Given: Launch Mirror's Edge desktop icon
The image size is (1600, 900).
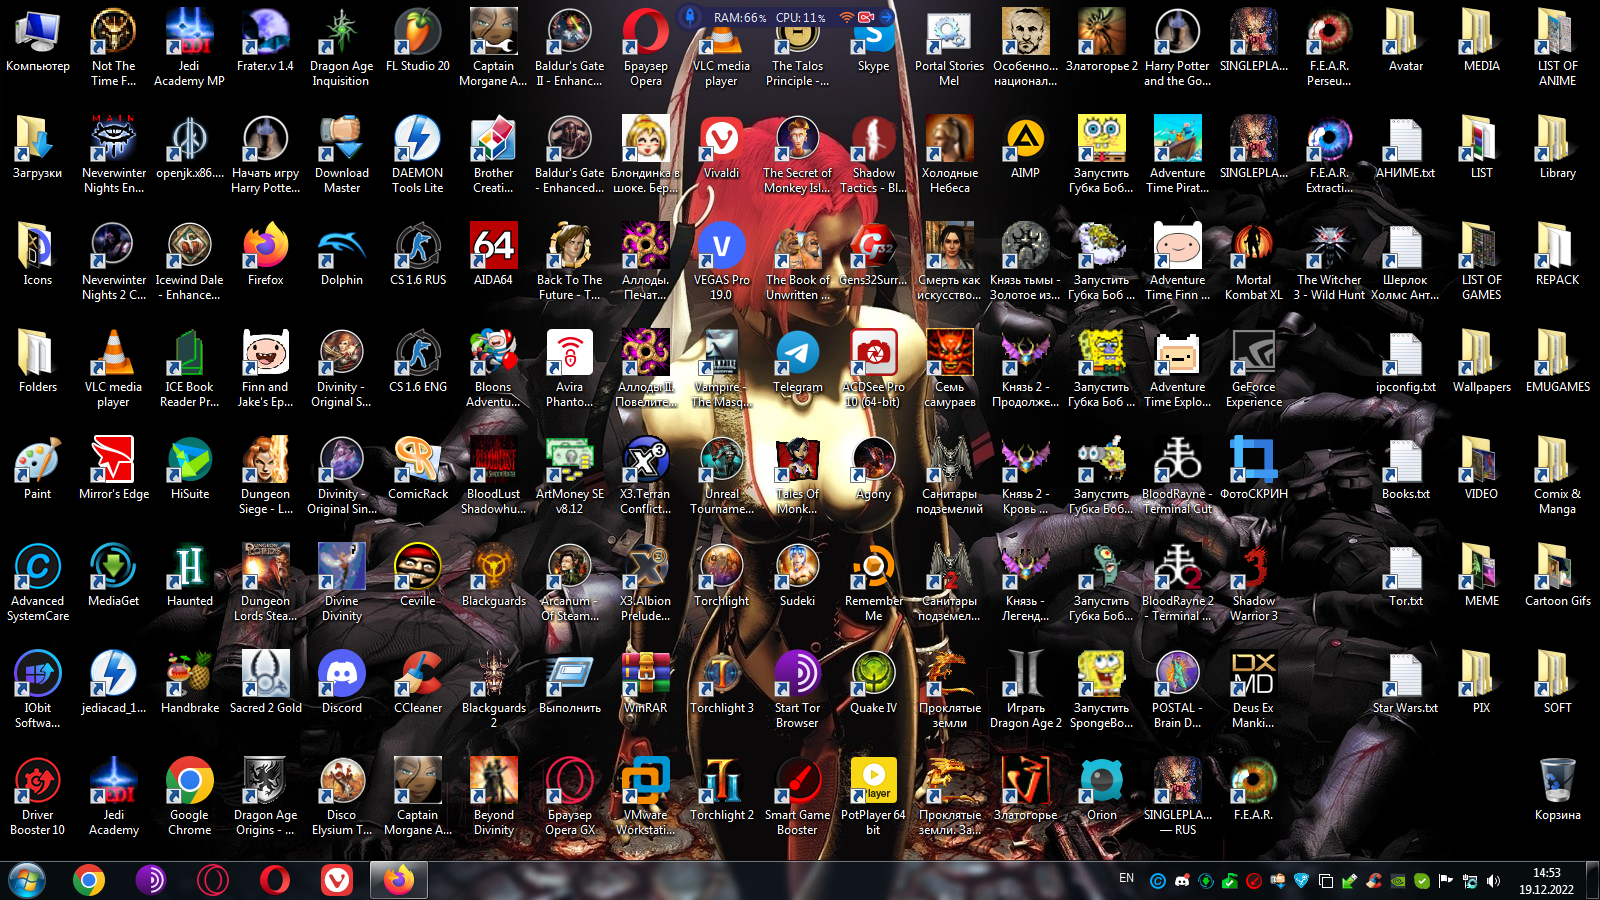Looking at the screenshot, I should click(114, 468).
